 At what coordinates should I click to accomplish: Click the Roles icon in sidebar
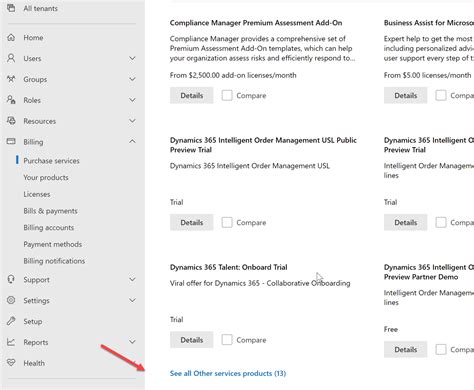pyautogui.click(x=11, y=100)
